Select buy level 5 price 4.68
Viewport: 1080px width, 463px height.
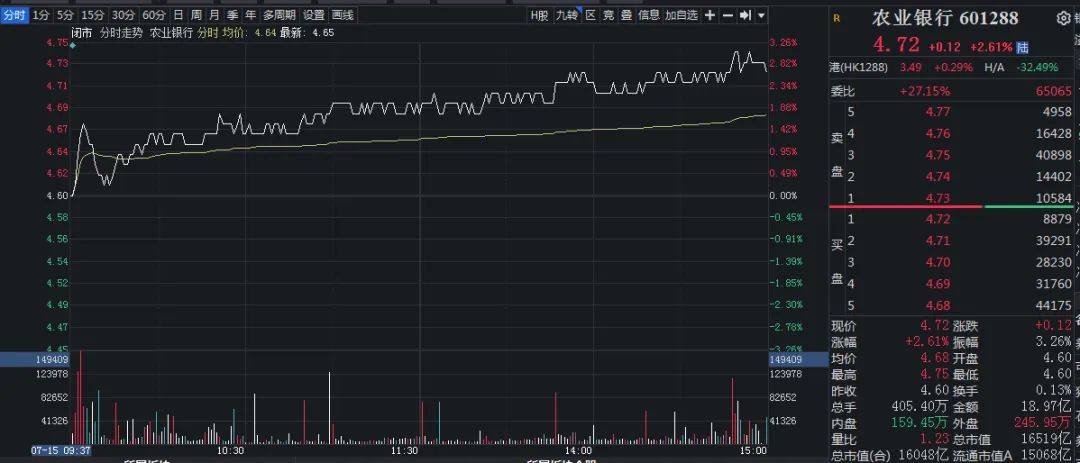click(x=938, y=305)
